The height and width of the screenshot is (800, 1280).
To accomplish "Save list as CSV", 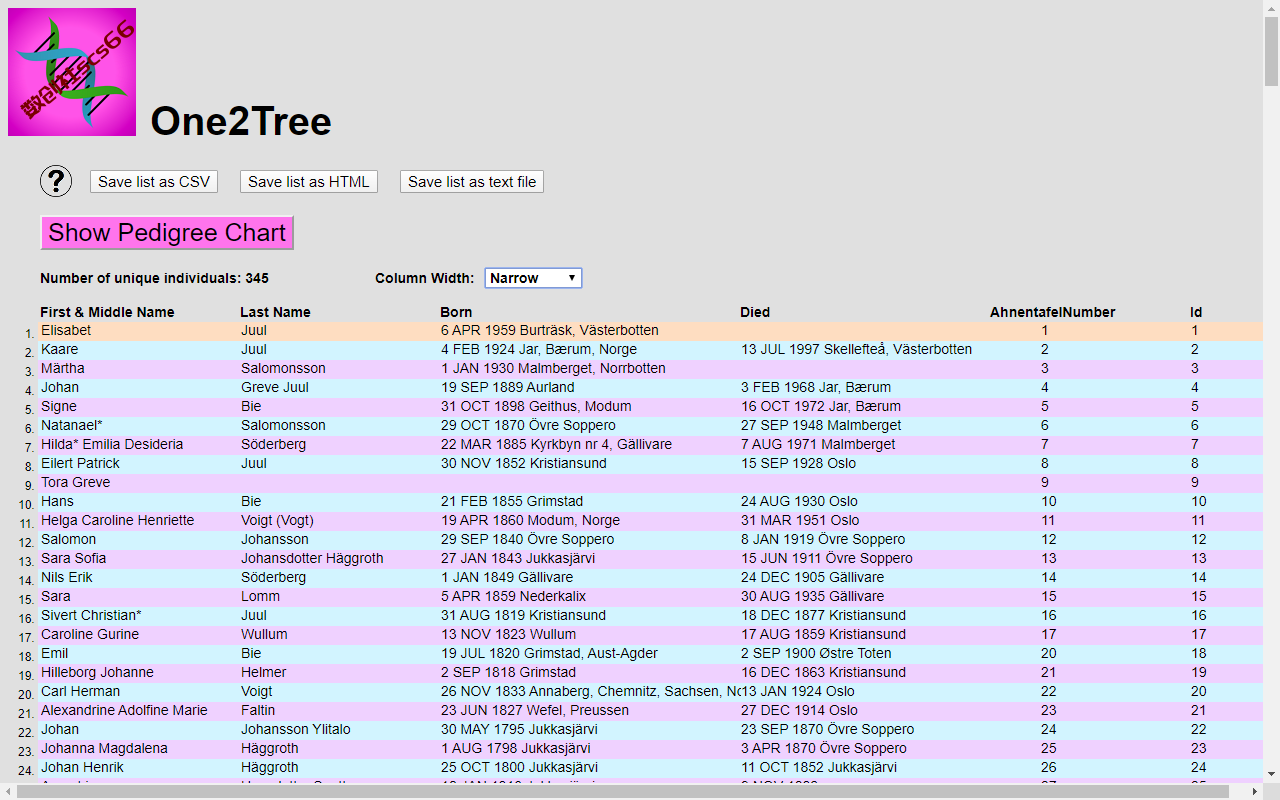I will pos(154,181).
